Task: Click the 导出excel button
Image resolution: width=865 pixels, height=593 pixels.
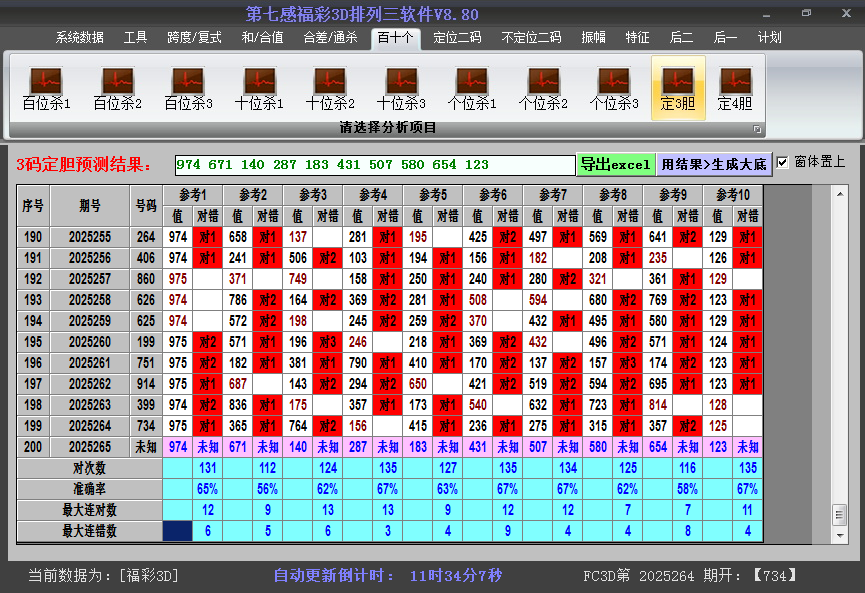Action: [615, 162]
